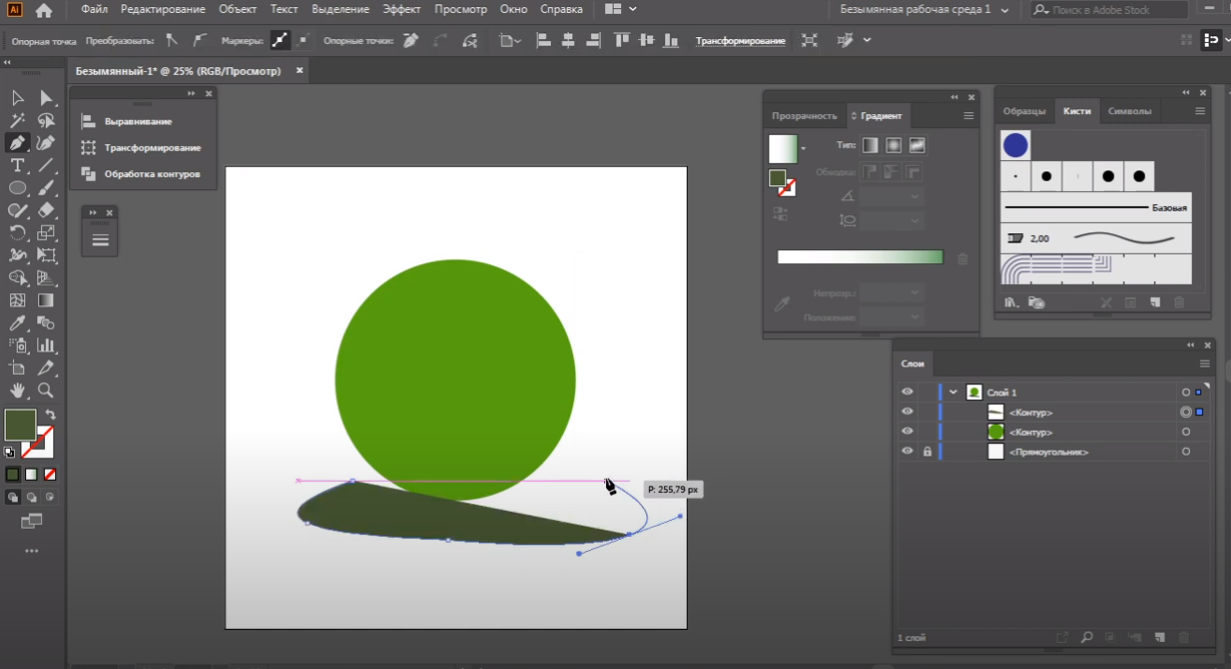Toggle visibility of the Прямоугольник object
The width and height of the screenshot is (1231, 669).
tap(907, 452)
